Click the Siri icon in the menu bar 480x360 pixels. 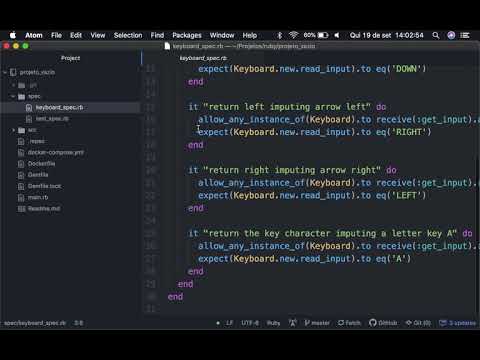451,35
